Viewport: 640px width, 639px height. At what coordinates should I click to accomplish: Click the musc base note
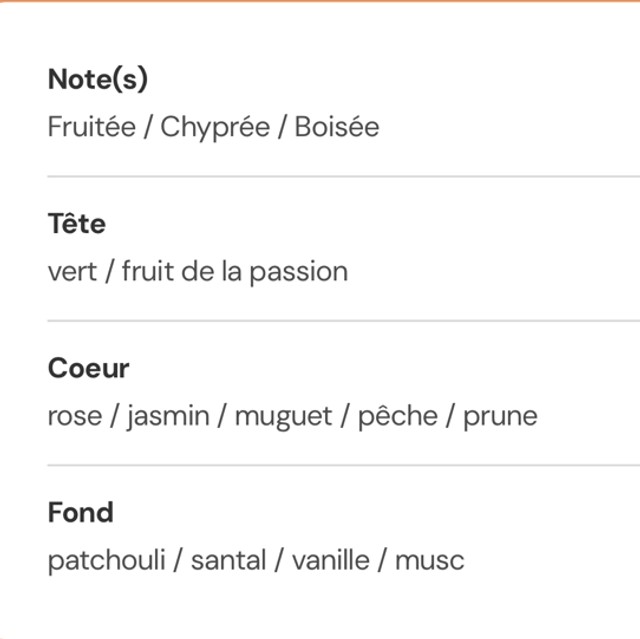point(430,560)
